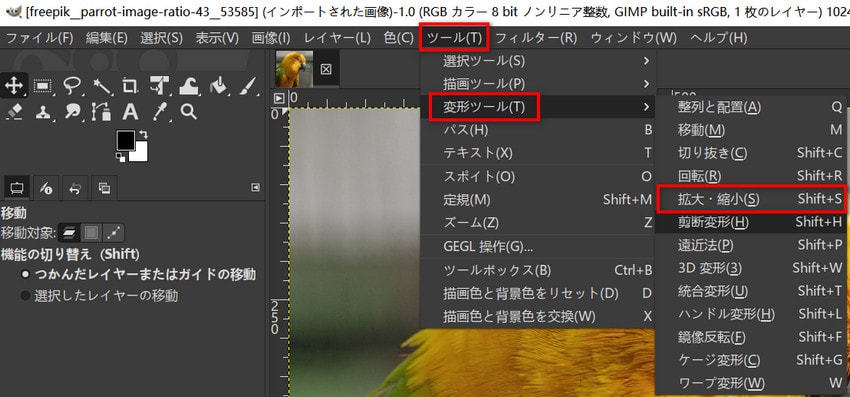
Task: Set move target to layer icon
Action: coord(69,233)
